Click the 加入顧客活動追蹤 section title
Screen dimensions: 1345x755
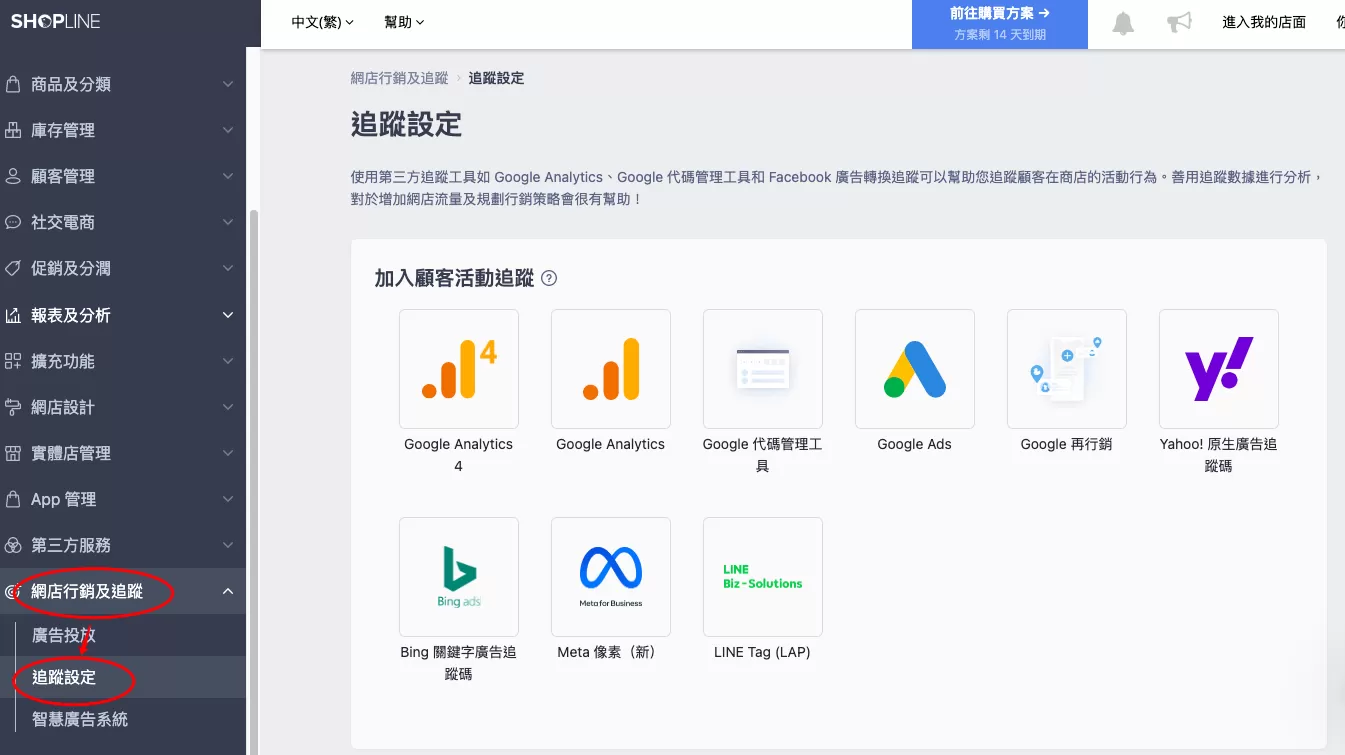click(x=454, y=278)
